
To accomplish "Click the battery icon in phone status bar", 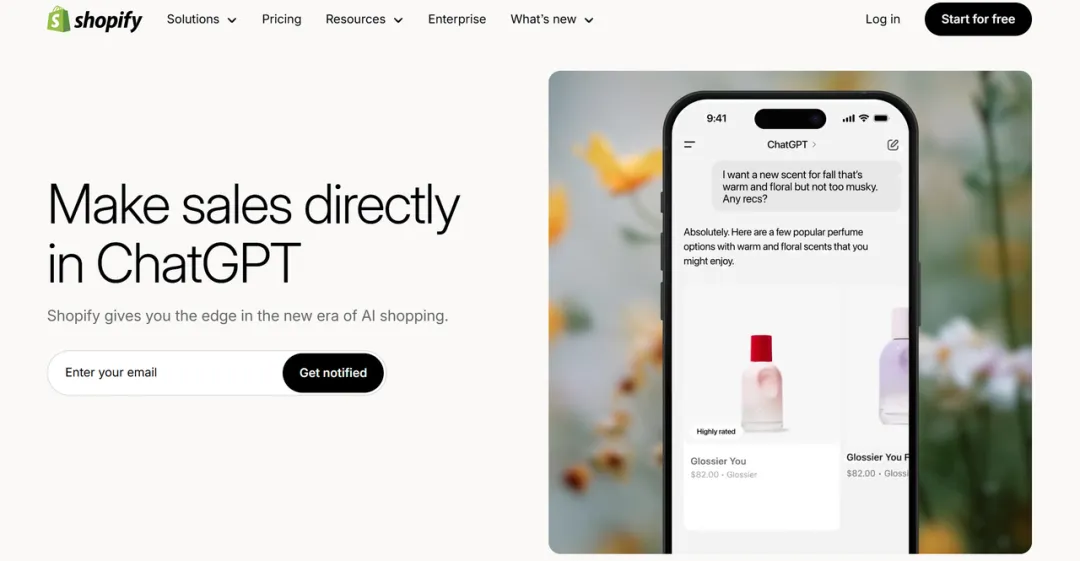I will pos(881,118).
